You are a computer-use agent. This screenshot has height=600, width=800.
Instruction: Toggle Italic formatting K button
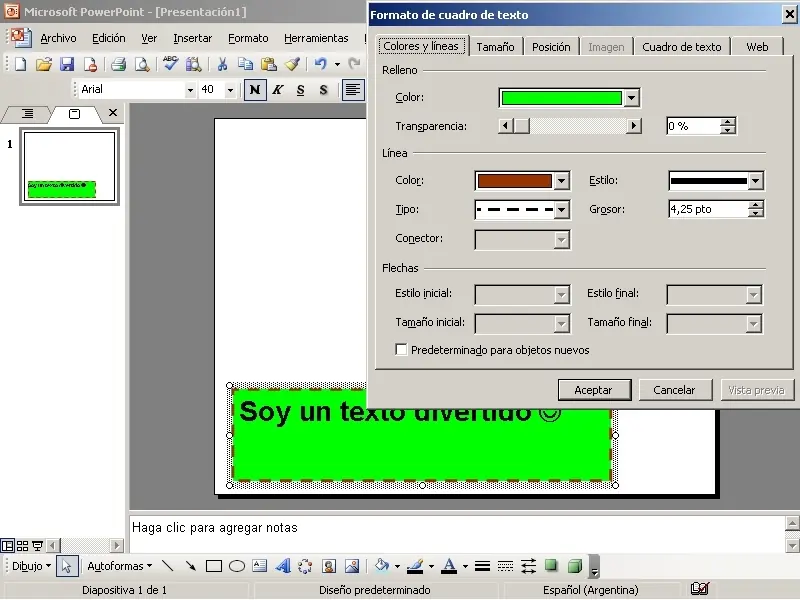[x=278, y=90]
